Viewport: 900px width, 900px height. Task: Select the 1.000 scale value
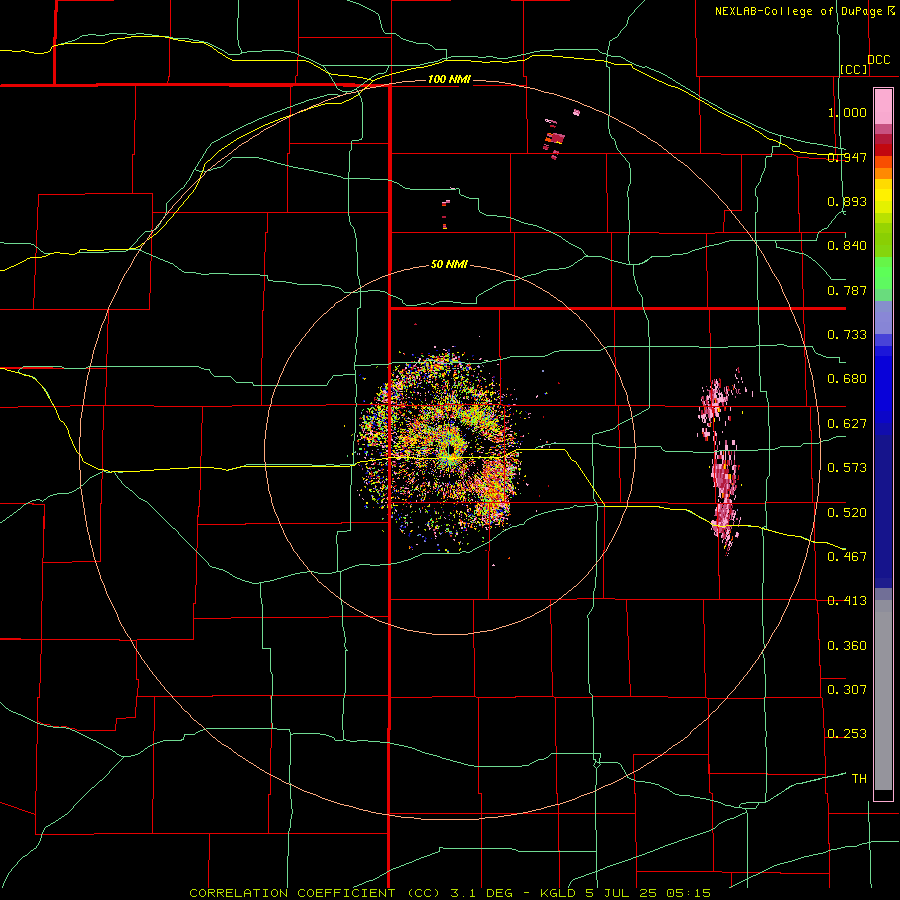[x=847, y=112]
